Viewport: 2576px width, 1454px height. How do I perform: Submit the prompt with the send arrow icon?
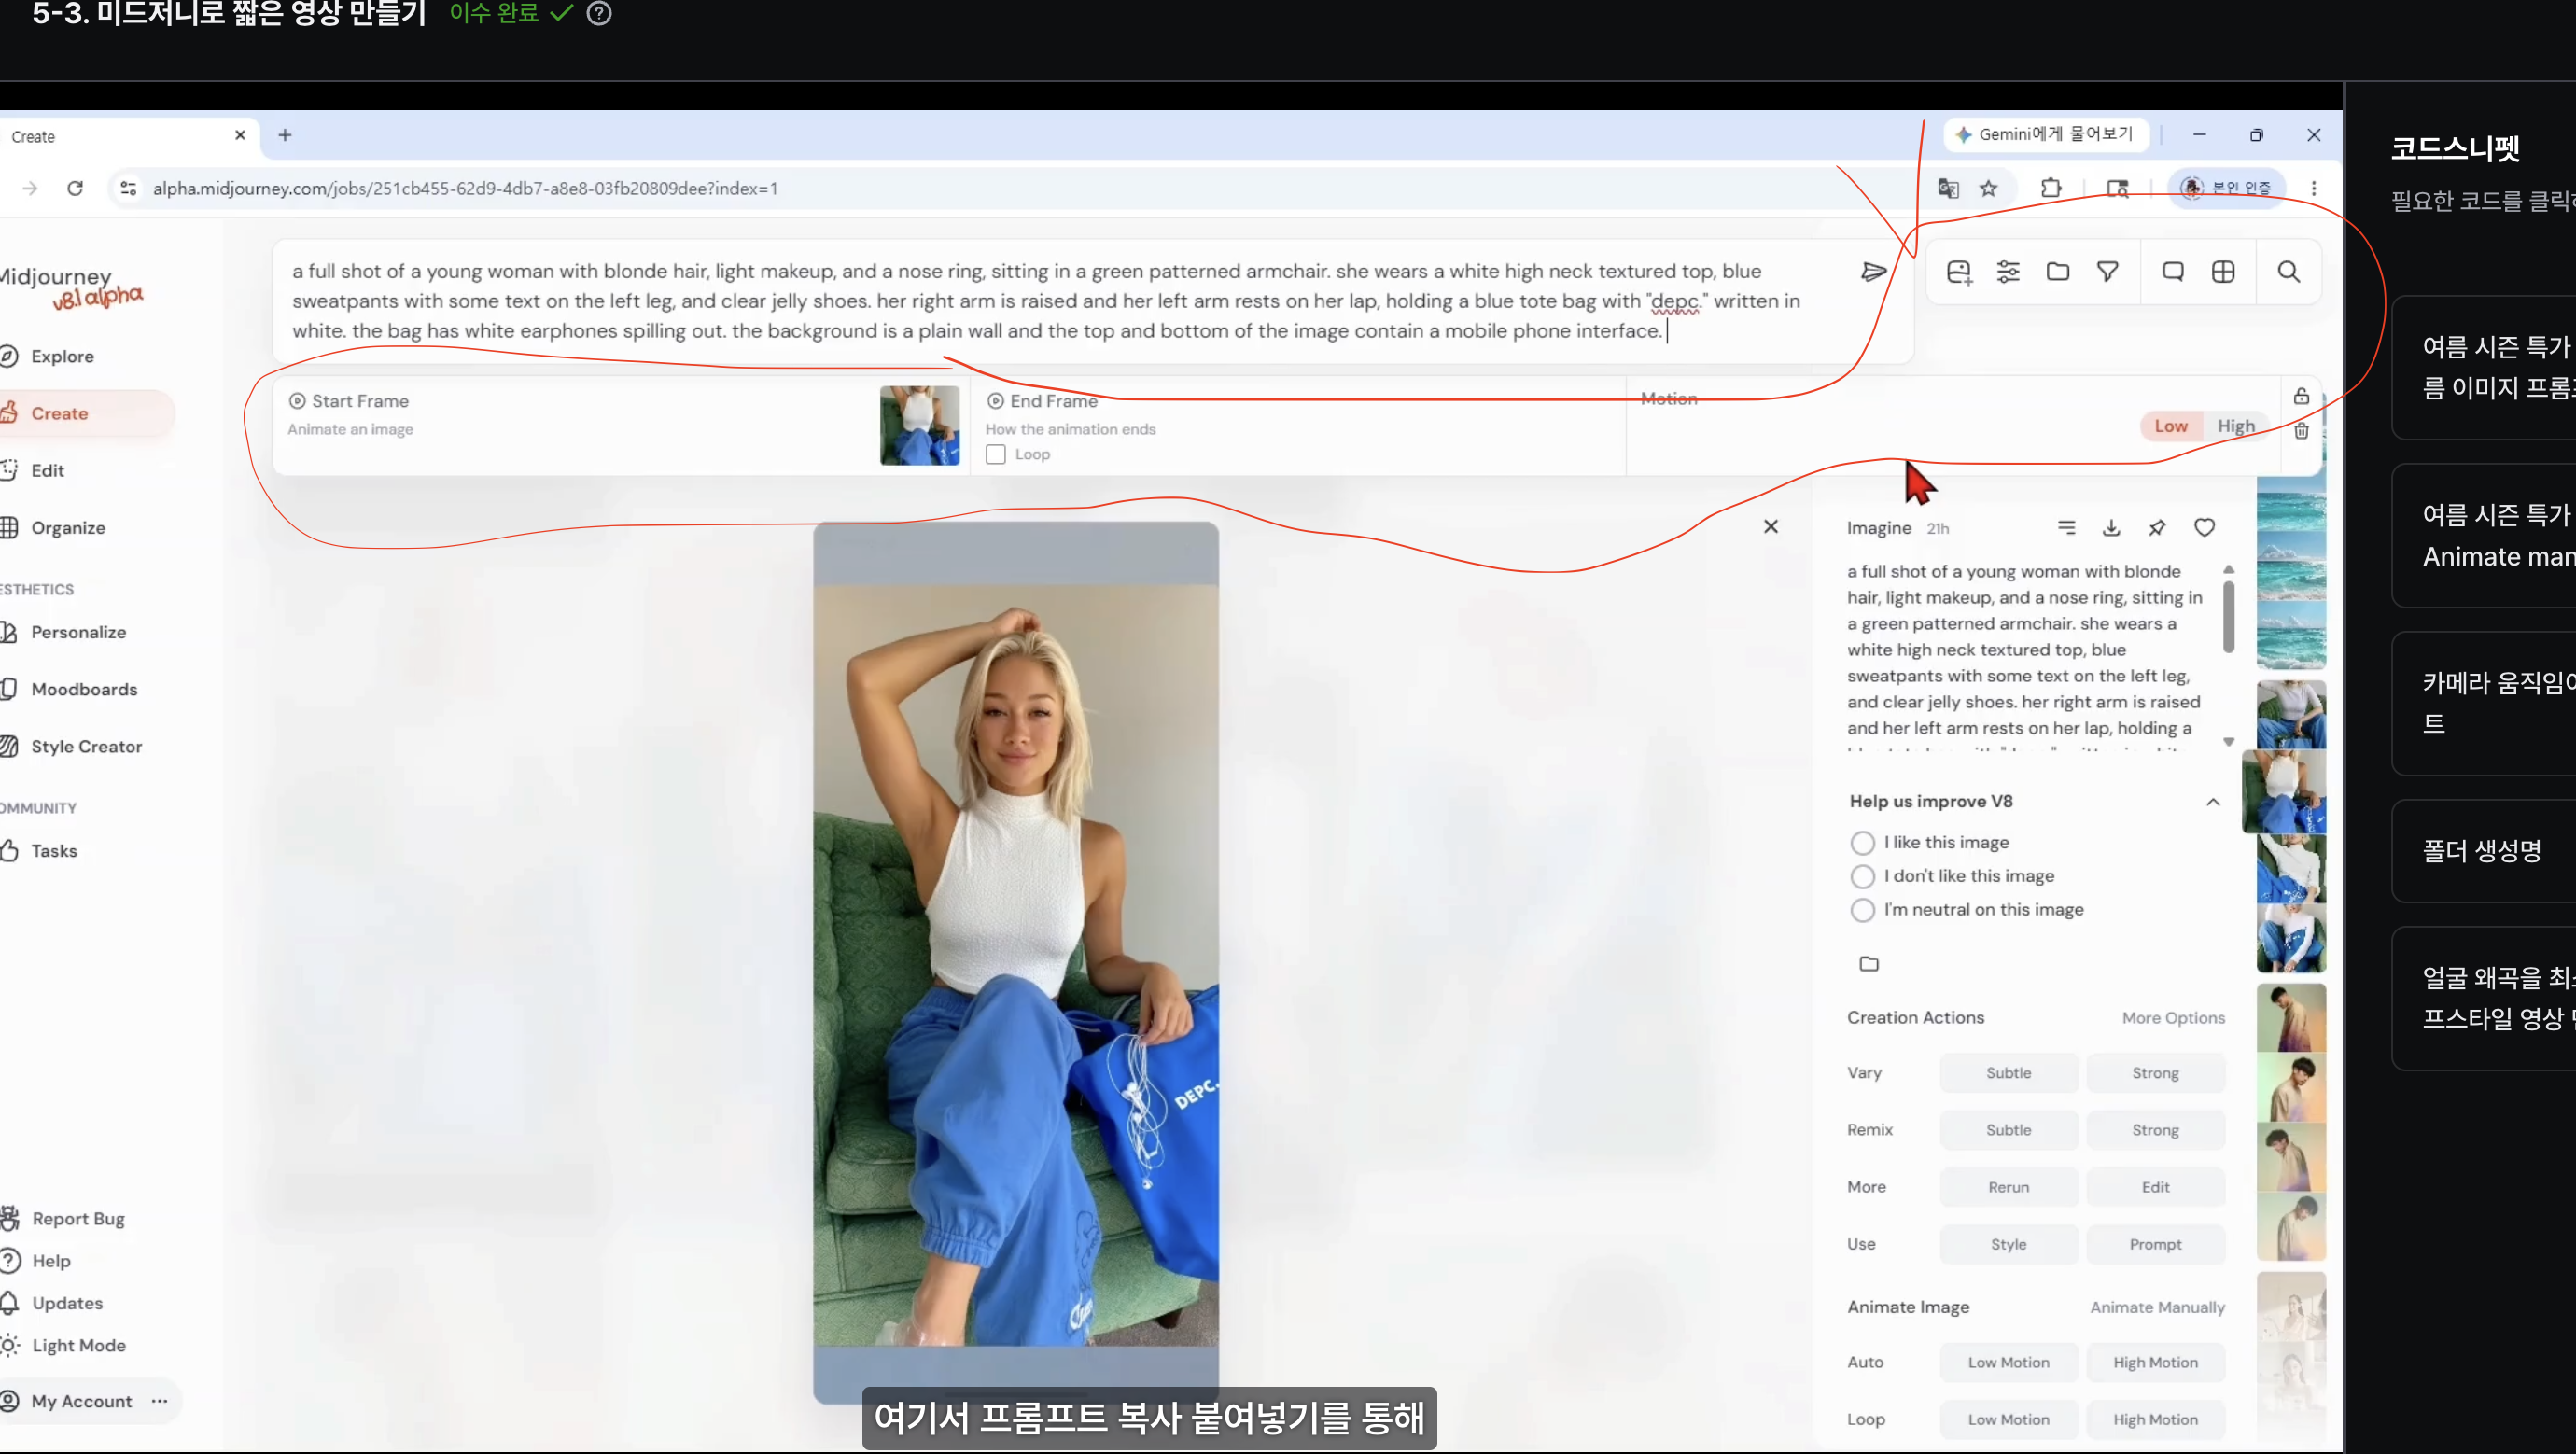(1873, 271)
